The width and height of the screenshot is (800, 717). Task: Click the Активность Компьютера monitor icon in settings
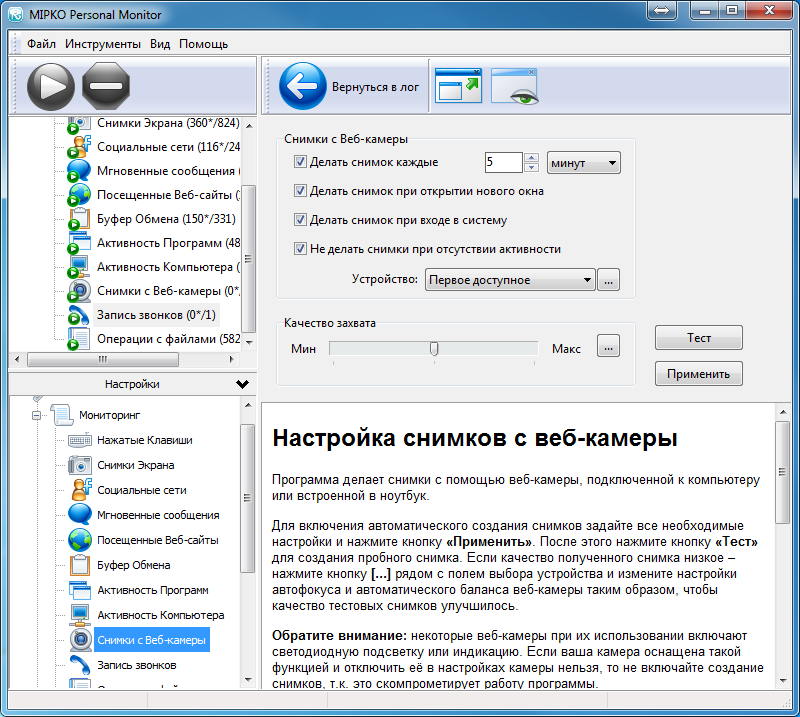coord(80,615)
